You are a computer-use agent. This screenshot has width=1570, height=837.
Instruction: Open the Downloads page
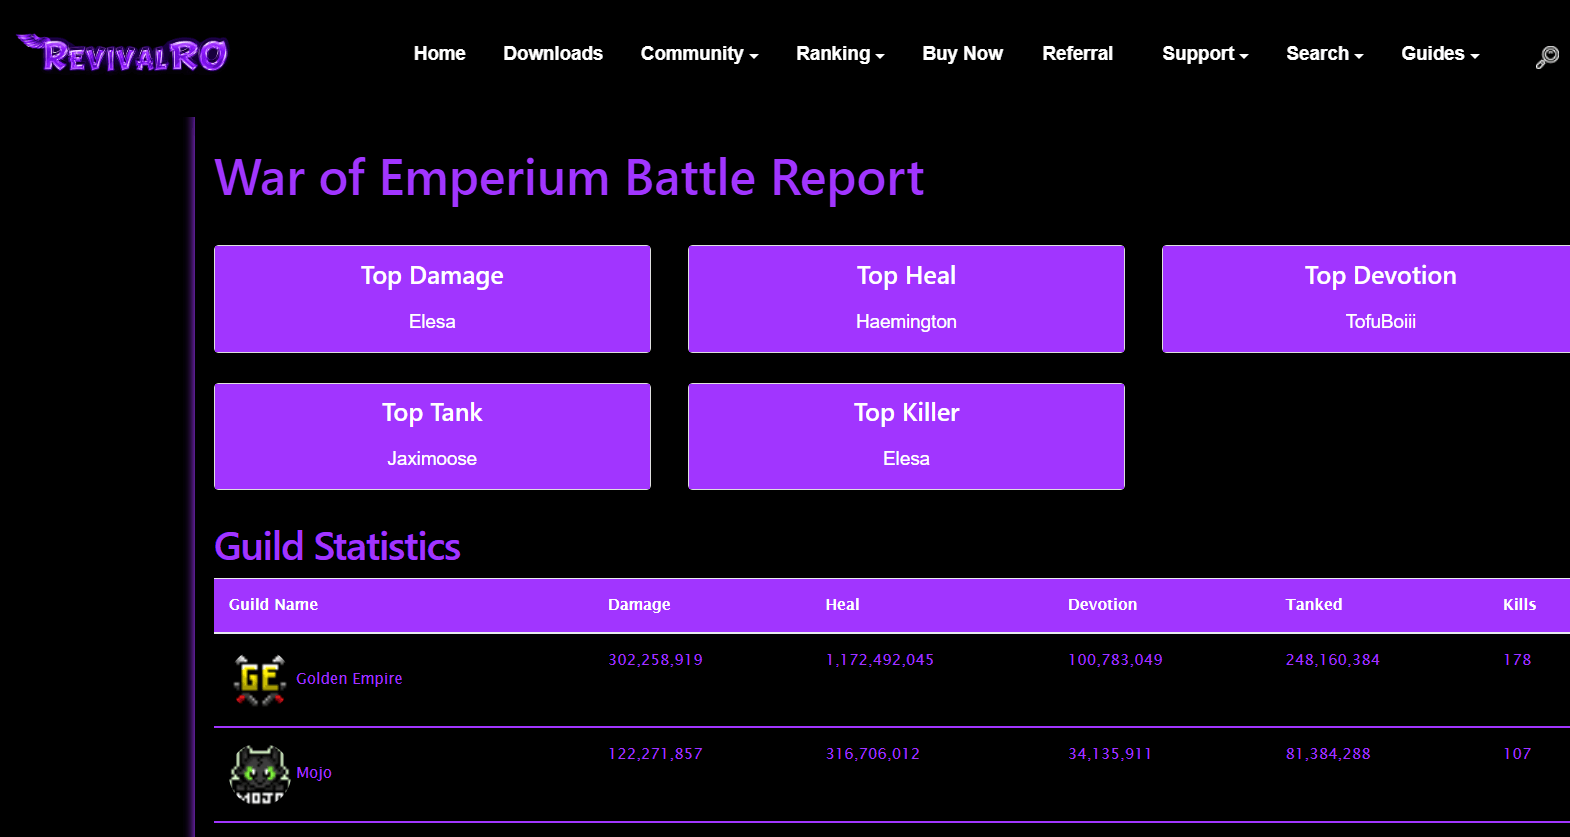click(x=552, y=54)
